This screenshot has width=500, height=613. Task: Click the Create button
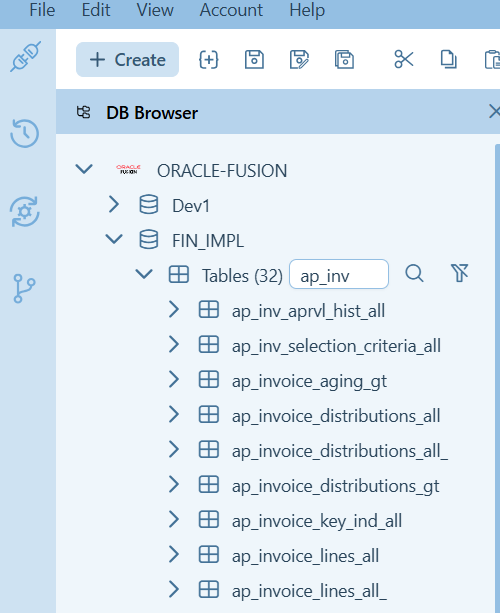tap(127, 59)
